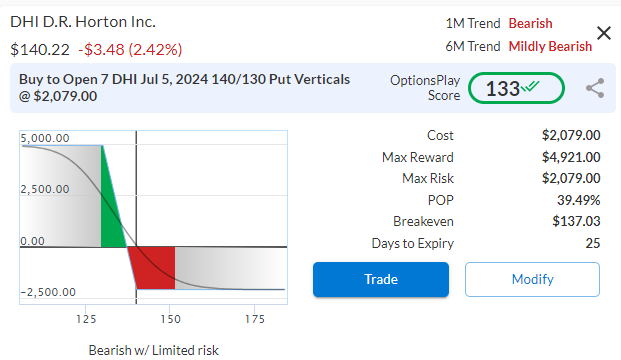Close the DHI trade idea panel
Image resolution: width=621 pixels, height=360 pixels.
pyautogui.click(x=604, y=33)
